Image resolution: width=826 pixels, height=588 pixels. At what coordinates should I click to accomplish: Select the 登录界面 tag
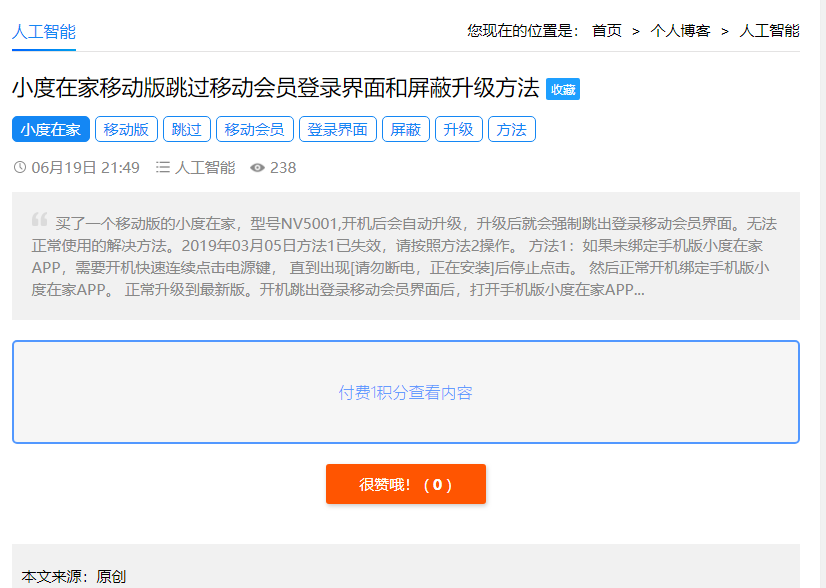(x=338, y=129)
